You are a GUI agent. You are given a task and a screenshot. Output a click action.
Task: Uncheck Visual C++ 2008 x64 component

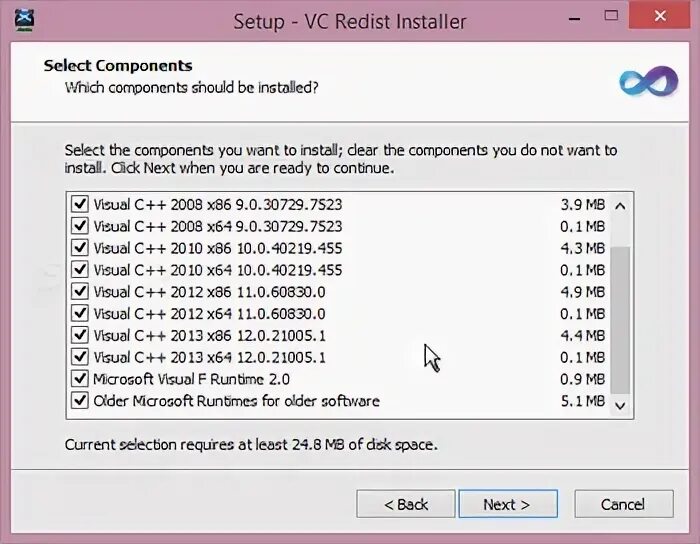80,226
